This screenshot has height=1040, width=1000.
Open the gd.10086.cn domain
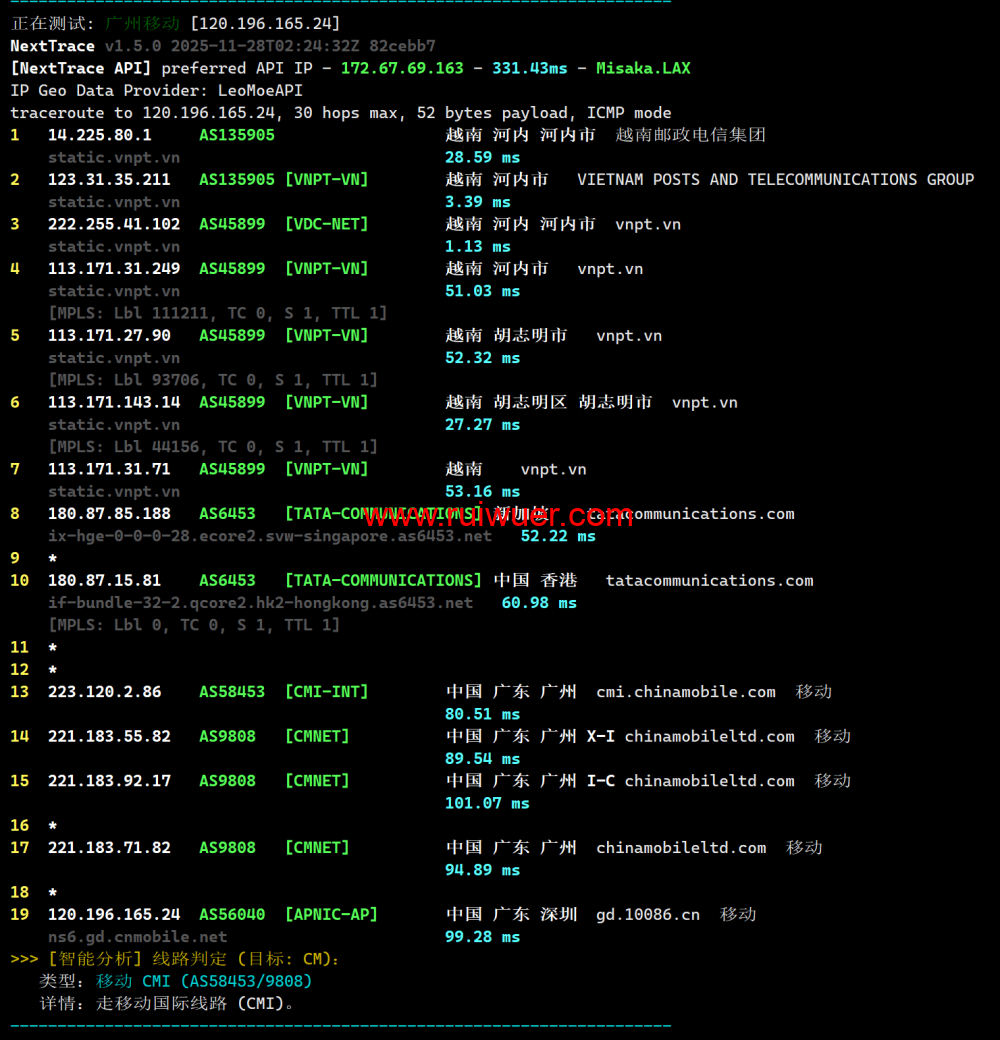pos(647,915)
